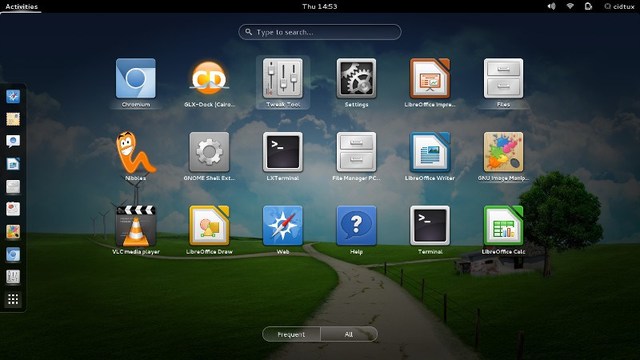Open Tweak Tool from the dash

pyautogui.click(x=13, y=277)
